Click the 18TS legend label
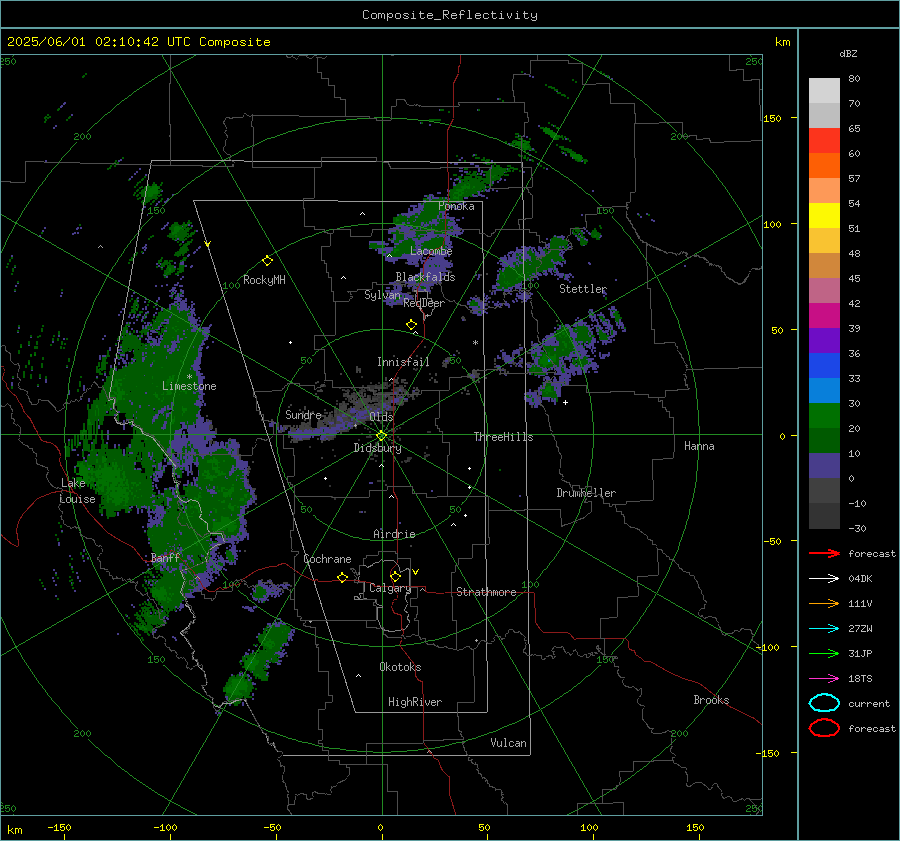 point(860,679)
